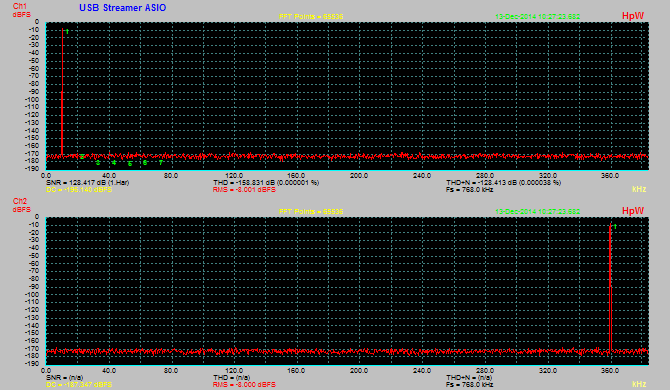This screenshot has height=390, width=670.
Task: Click the Ch2 HpW label
Action: point(633,211)
